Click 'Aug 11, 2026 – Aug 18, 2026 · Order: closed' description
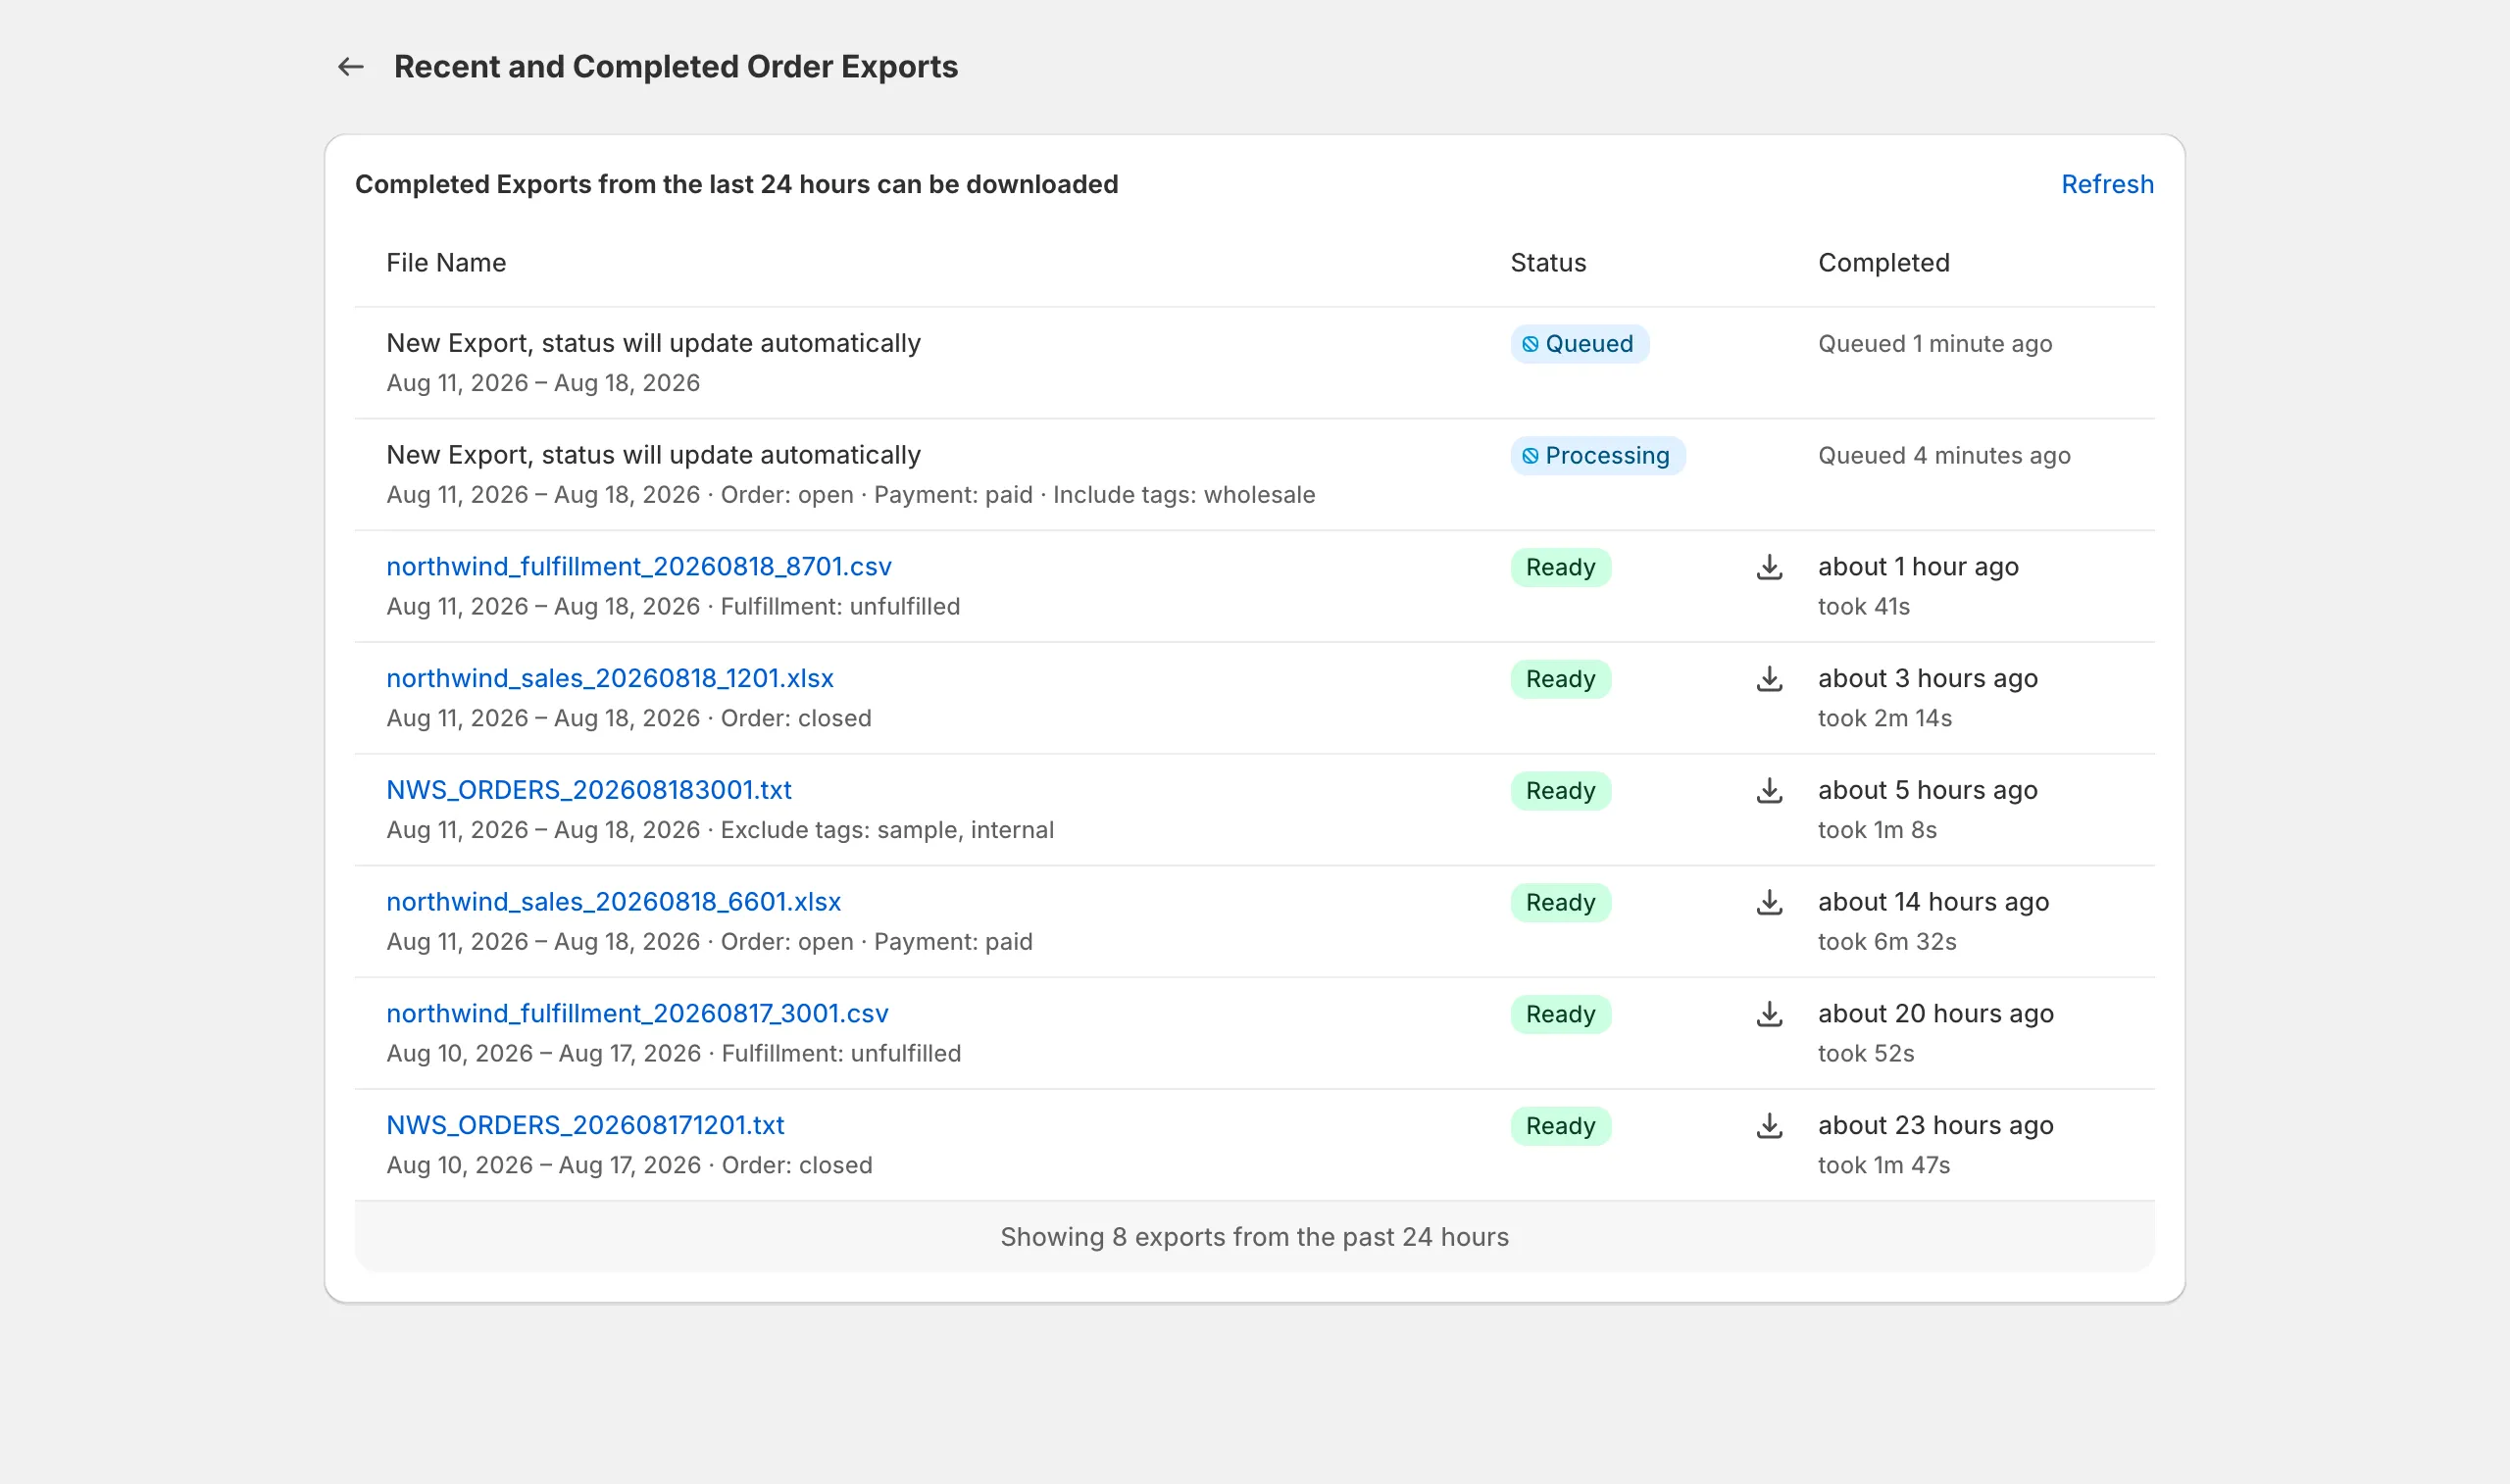 629,718
